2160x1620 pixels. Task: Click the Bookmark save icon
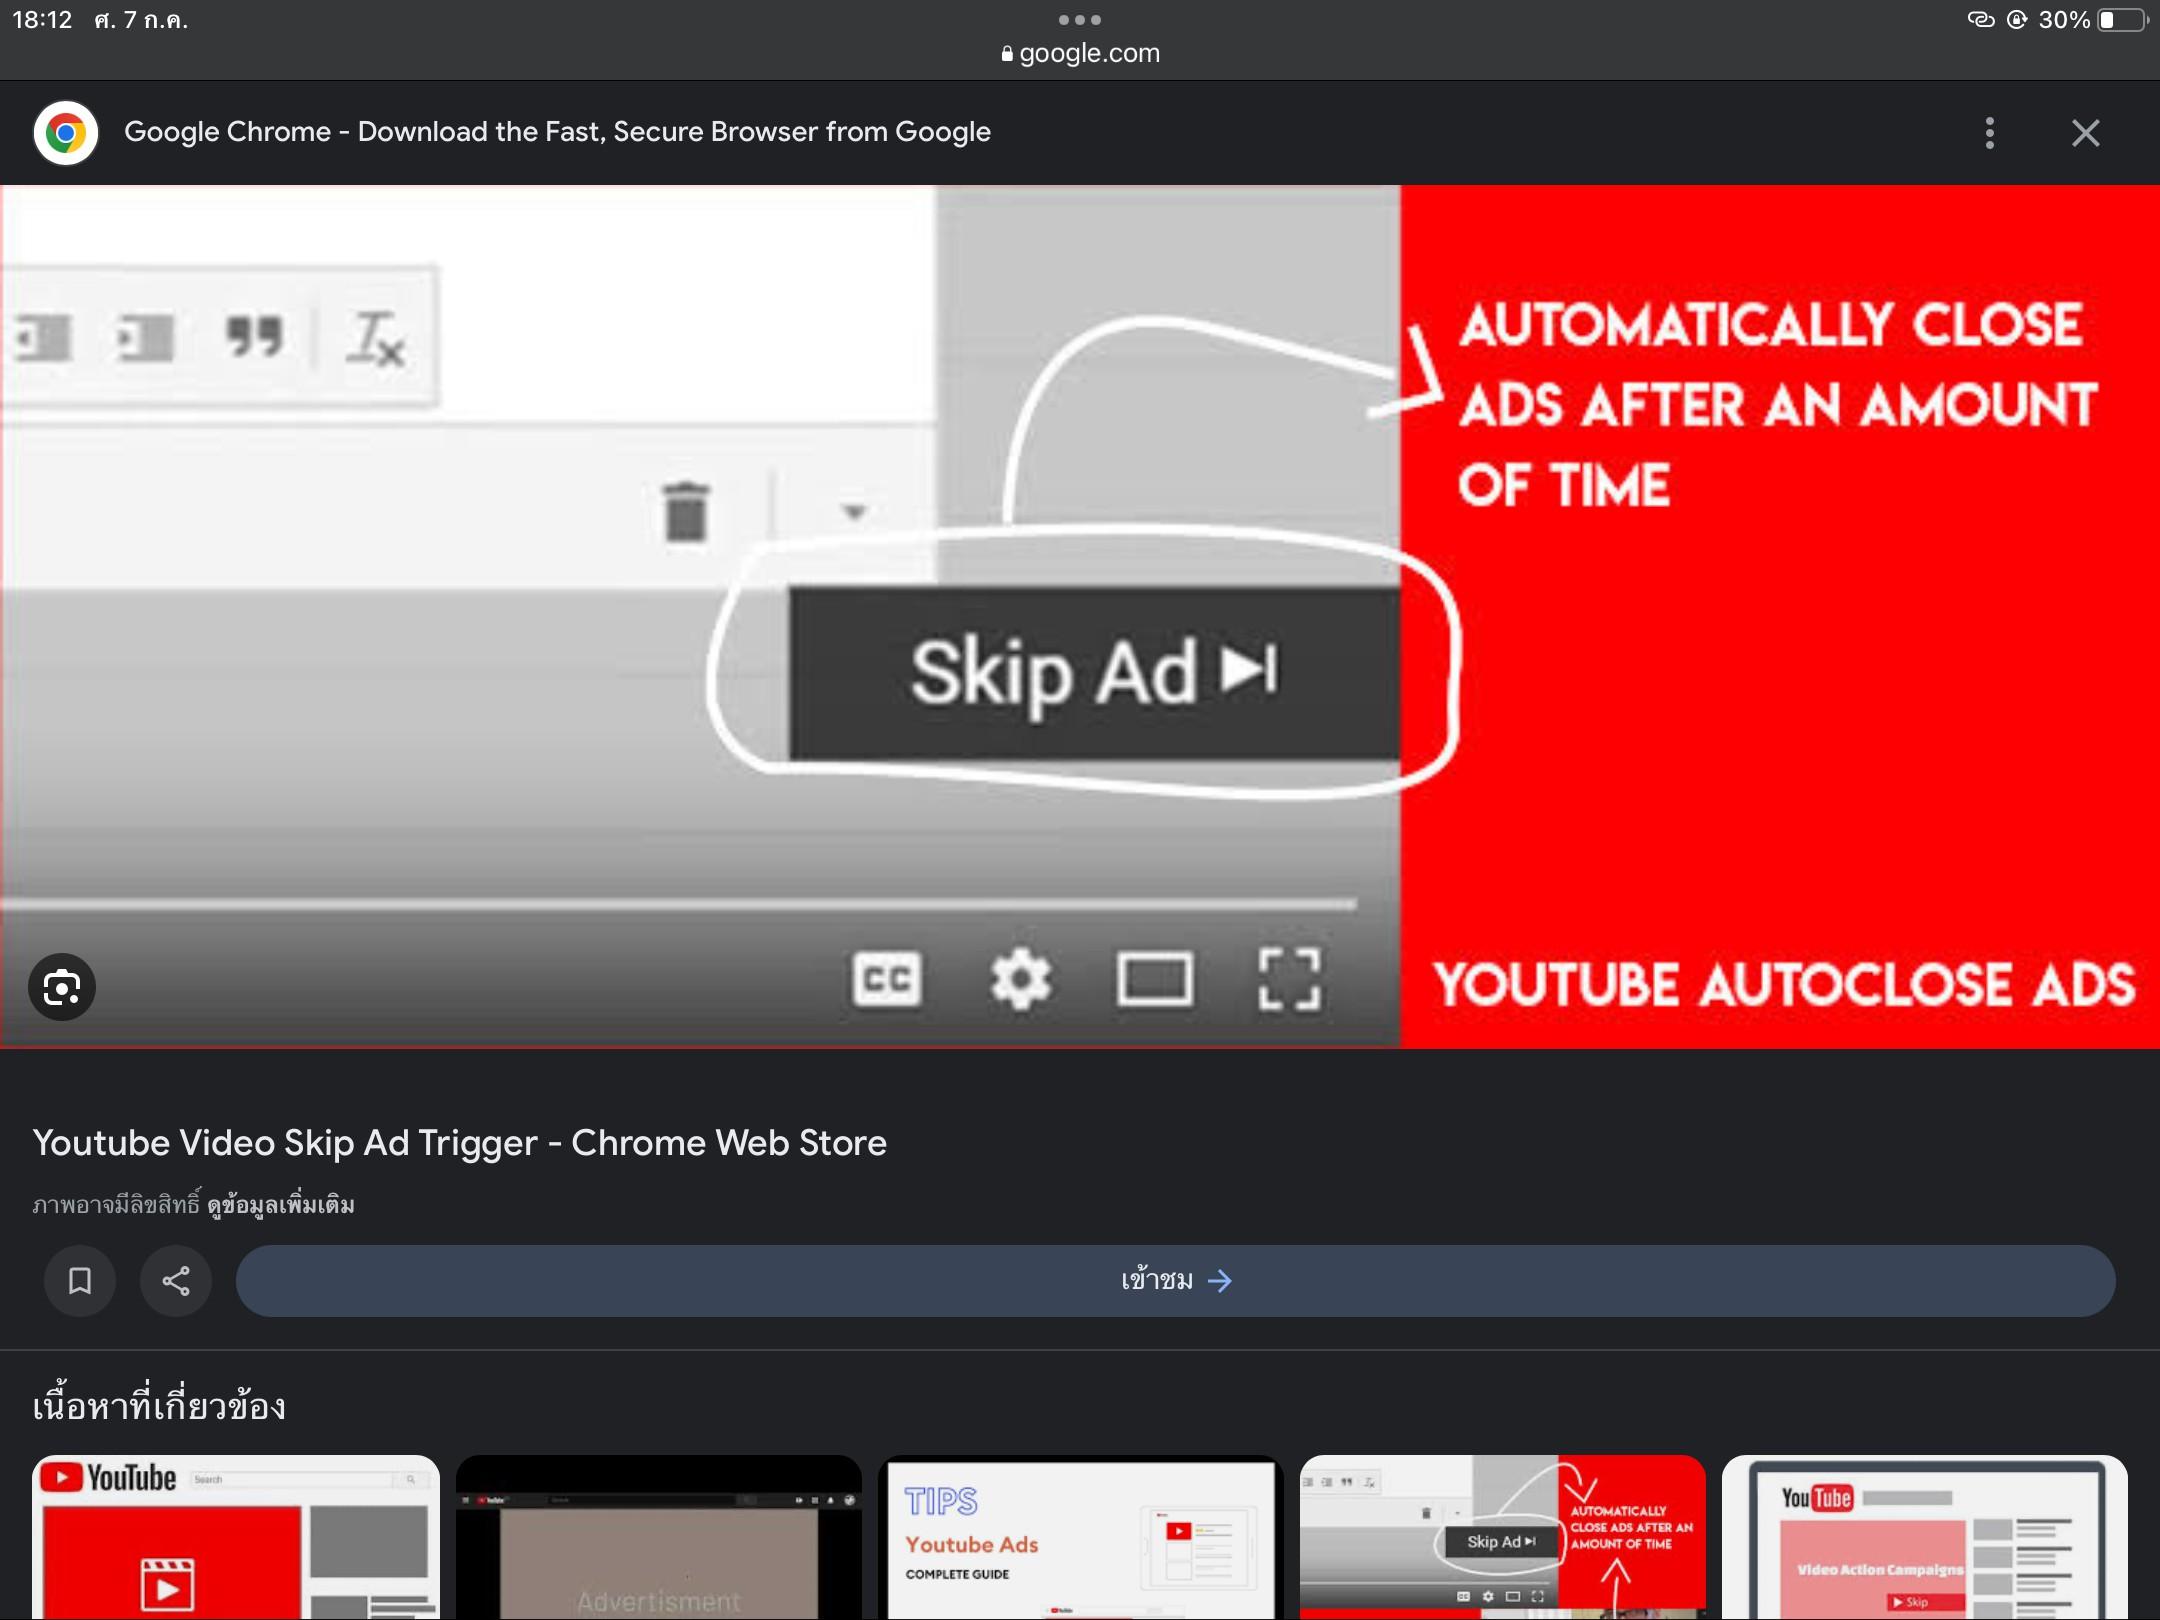(78, 1280)
